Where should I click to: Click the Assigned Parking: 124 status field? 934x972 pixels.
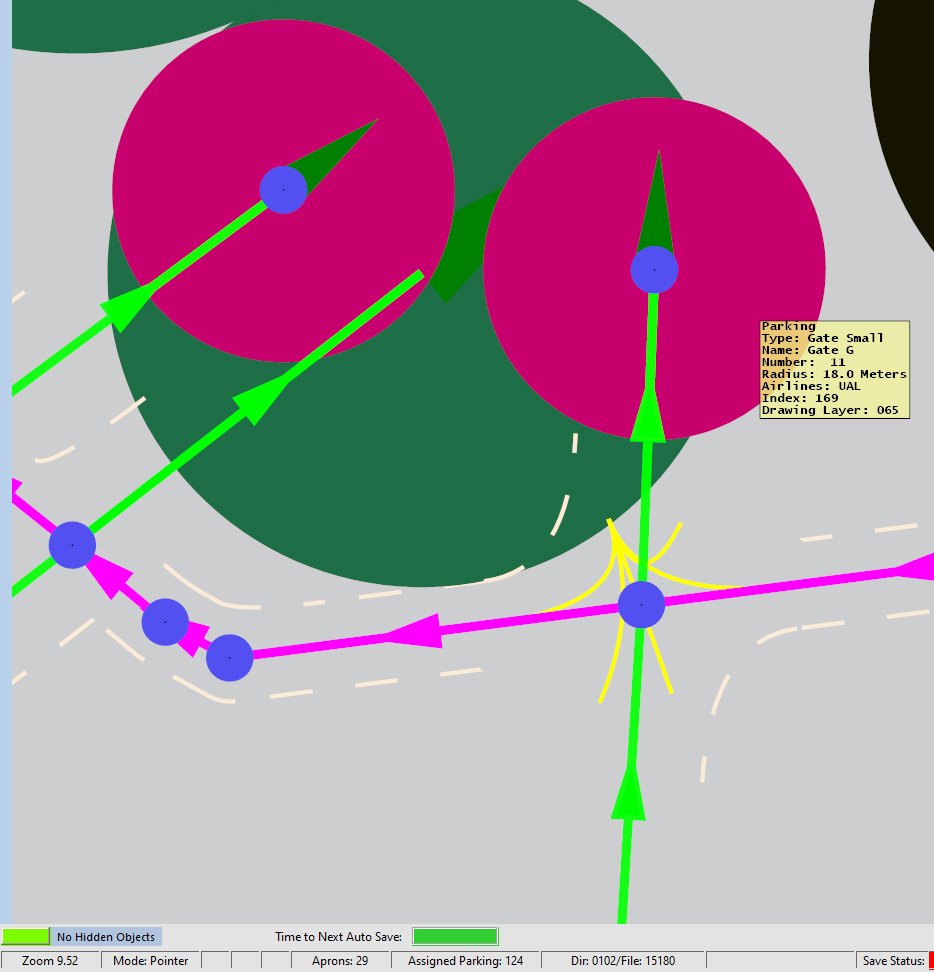tap(465, 961)
